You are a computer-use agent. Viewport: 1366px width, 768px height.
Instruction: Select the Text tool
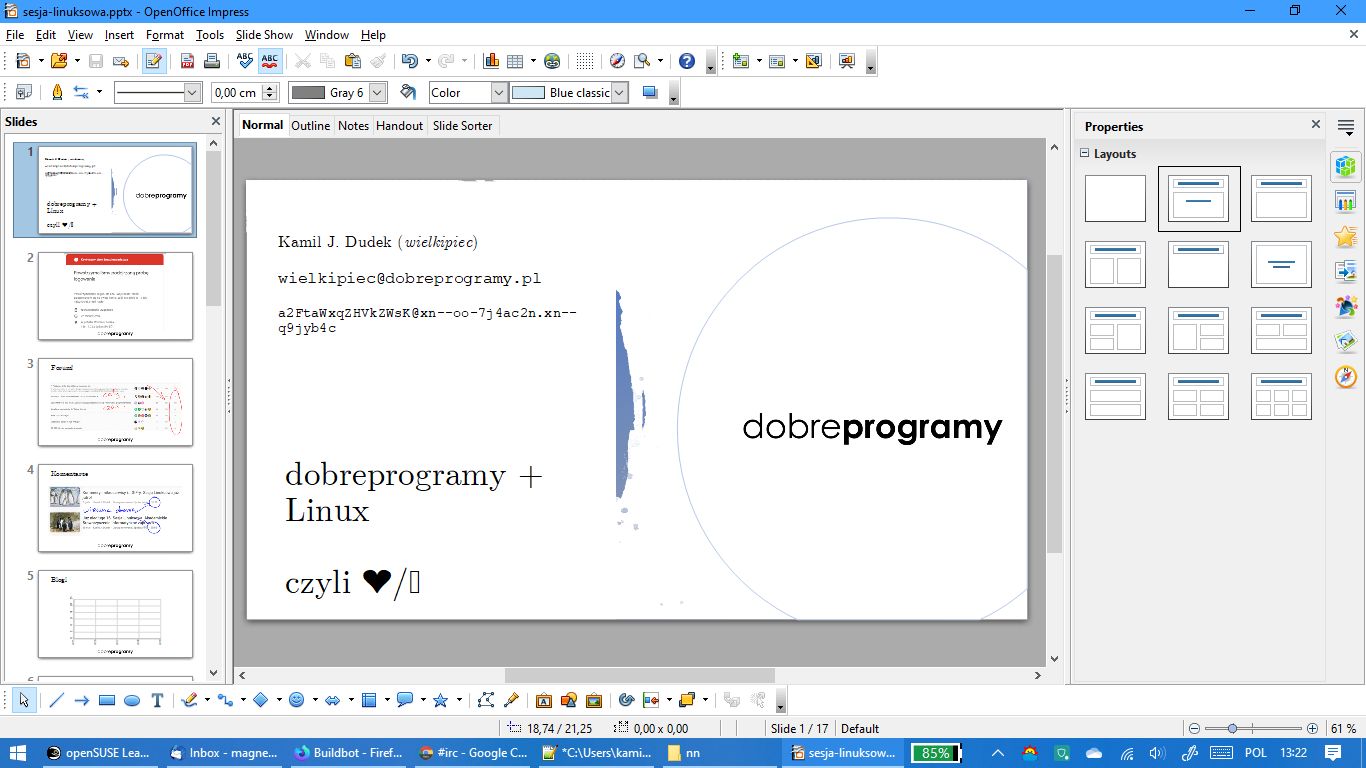tap(157, 700)
